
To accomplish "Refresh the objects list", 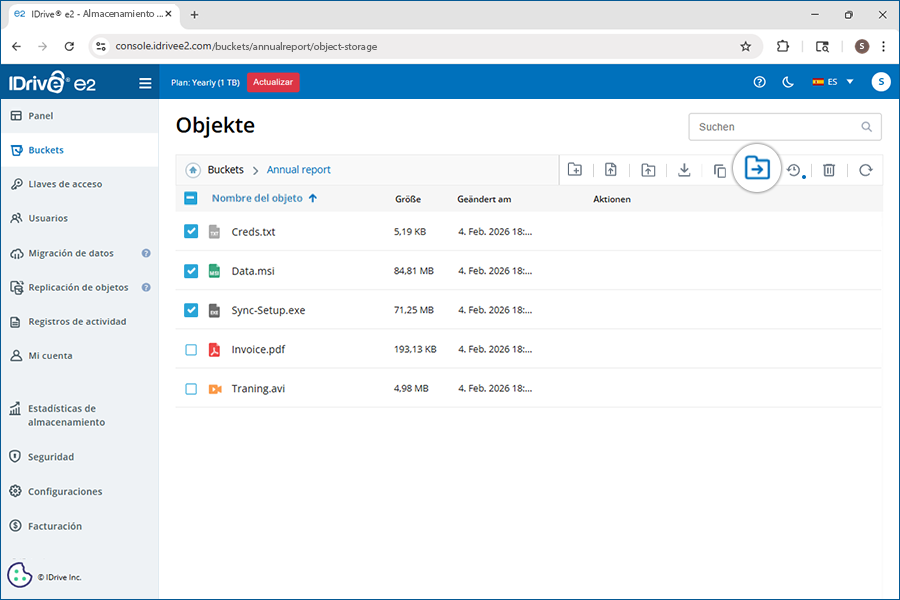I will tap(865, 170).
